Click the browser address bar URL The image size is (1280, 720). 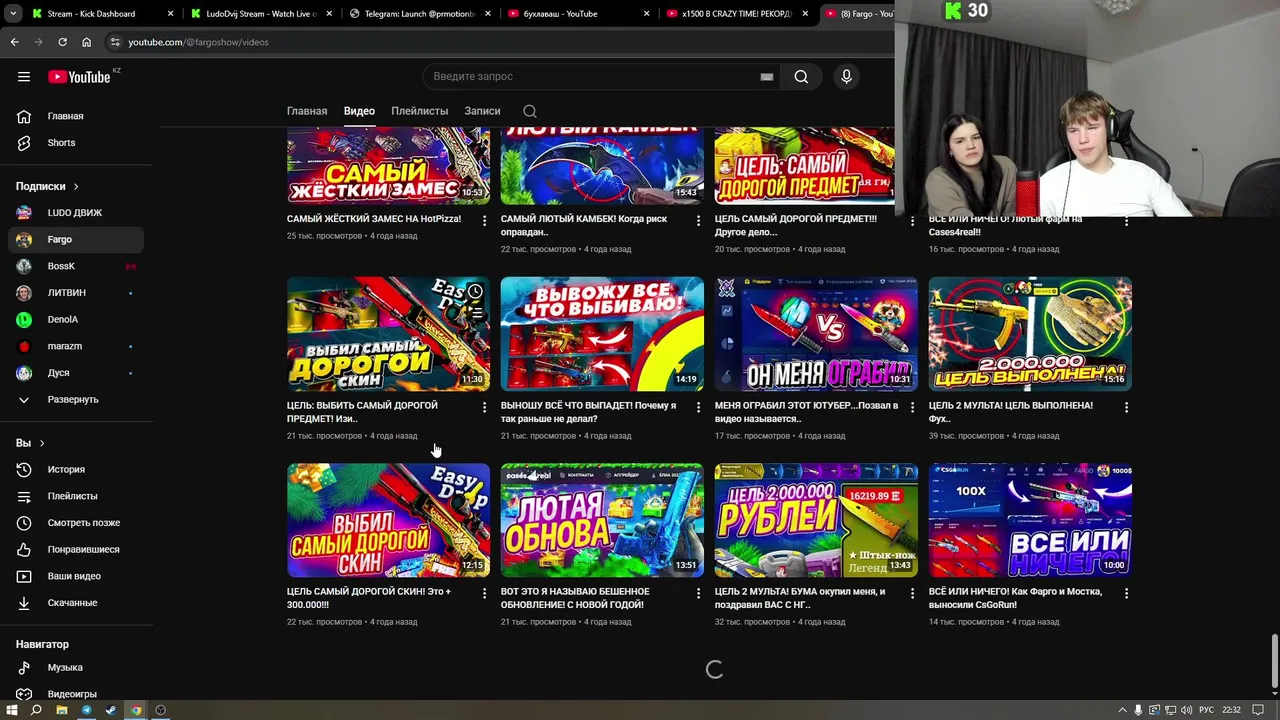(198, 42)
